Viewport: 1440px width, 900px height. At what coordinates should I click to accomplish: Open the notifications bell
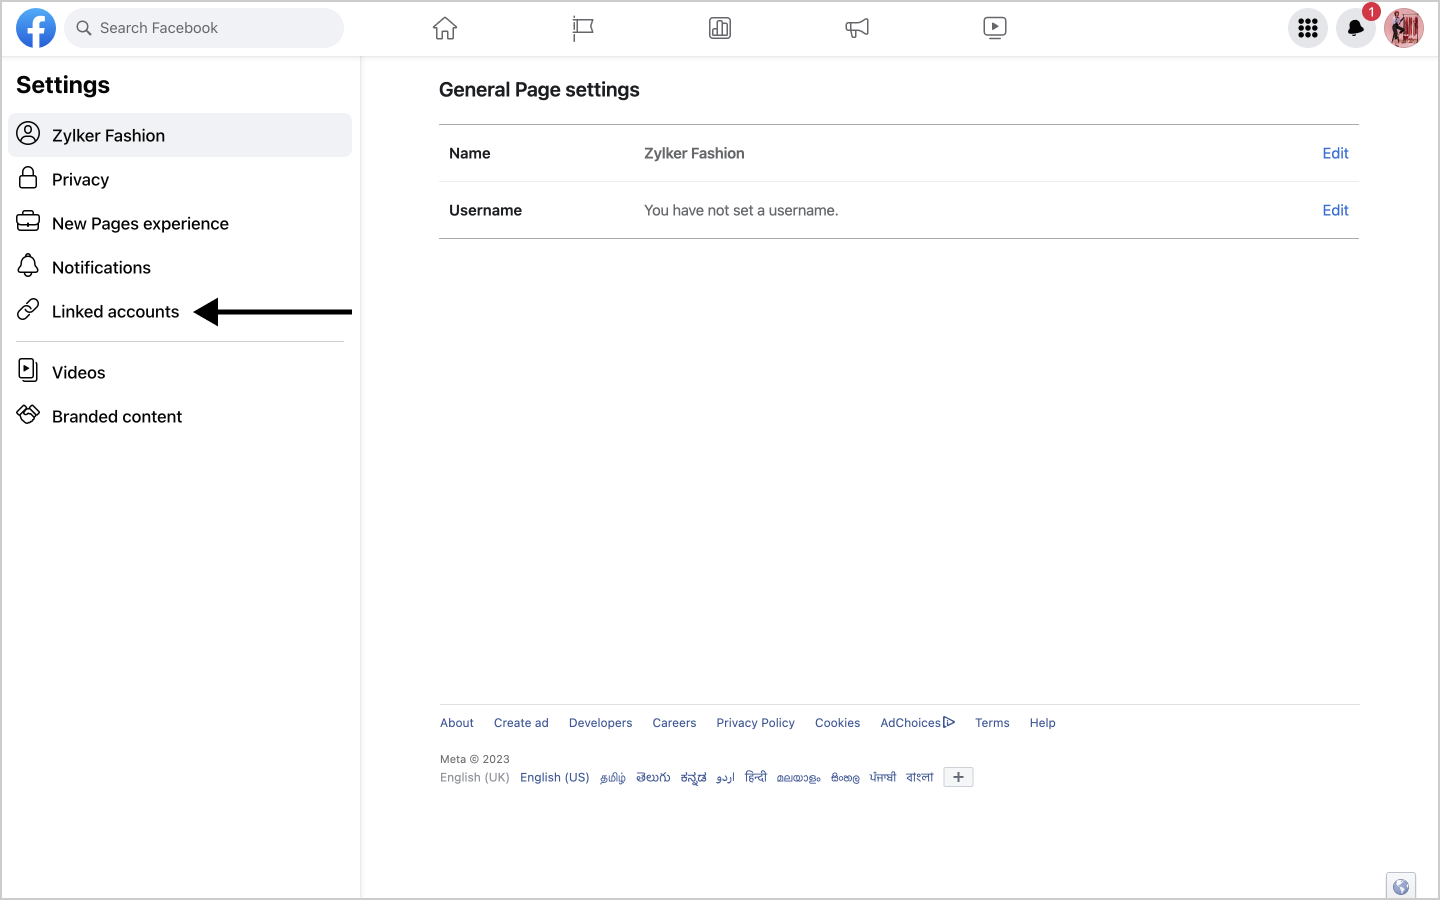(x=1356, y=28)
